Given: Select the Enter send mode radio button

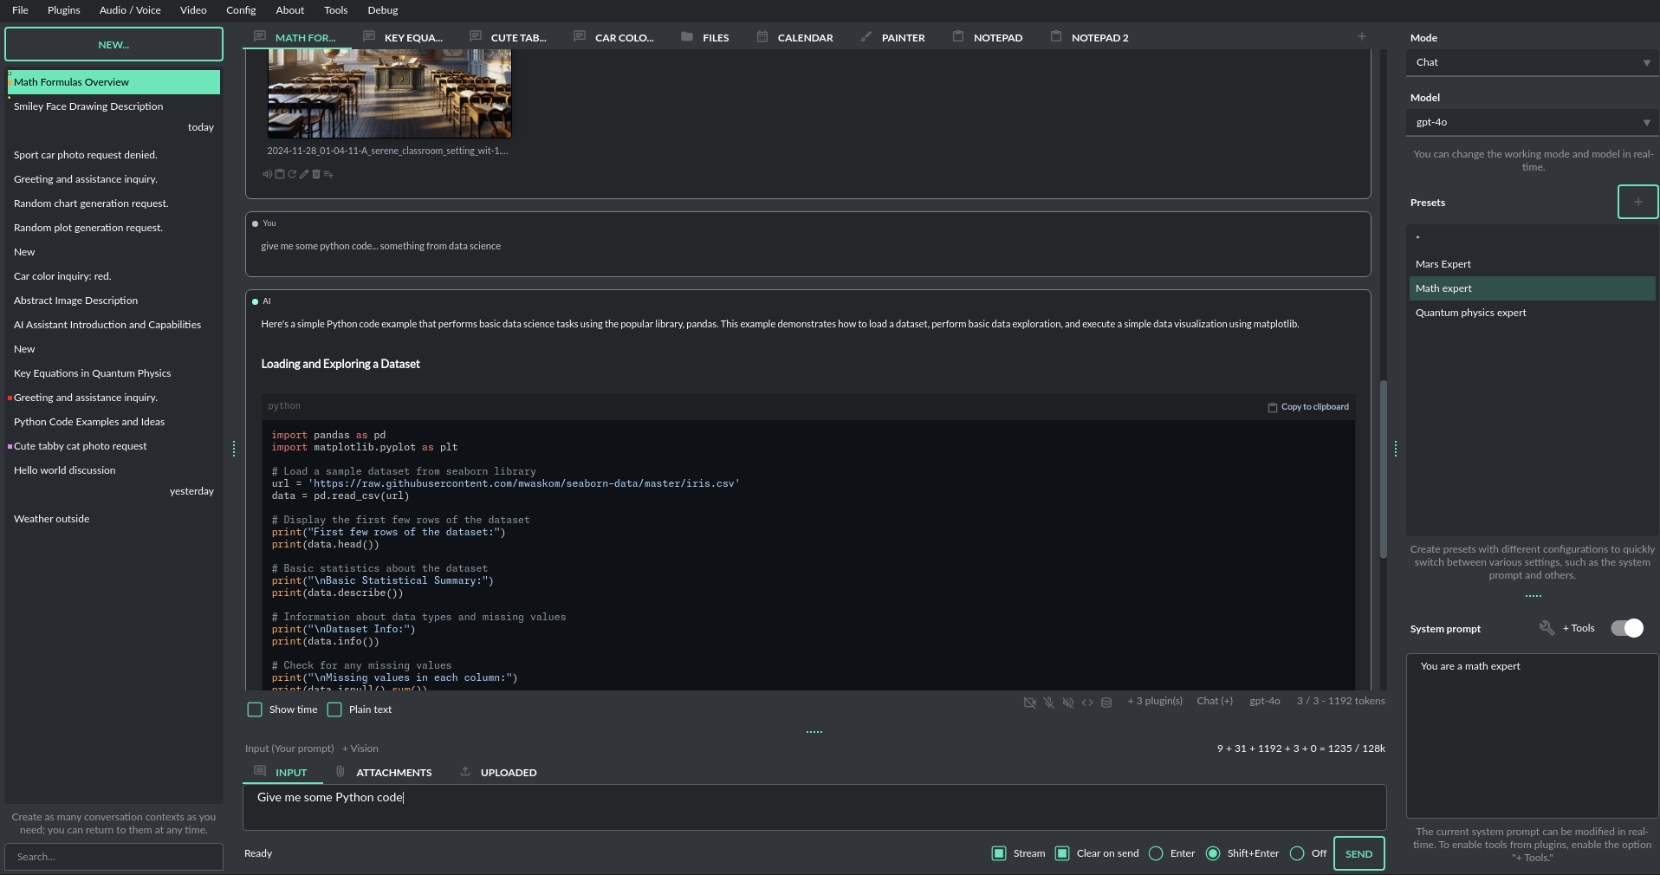Looking at the screenshot, I should (x=1156, y=854).
